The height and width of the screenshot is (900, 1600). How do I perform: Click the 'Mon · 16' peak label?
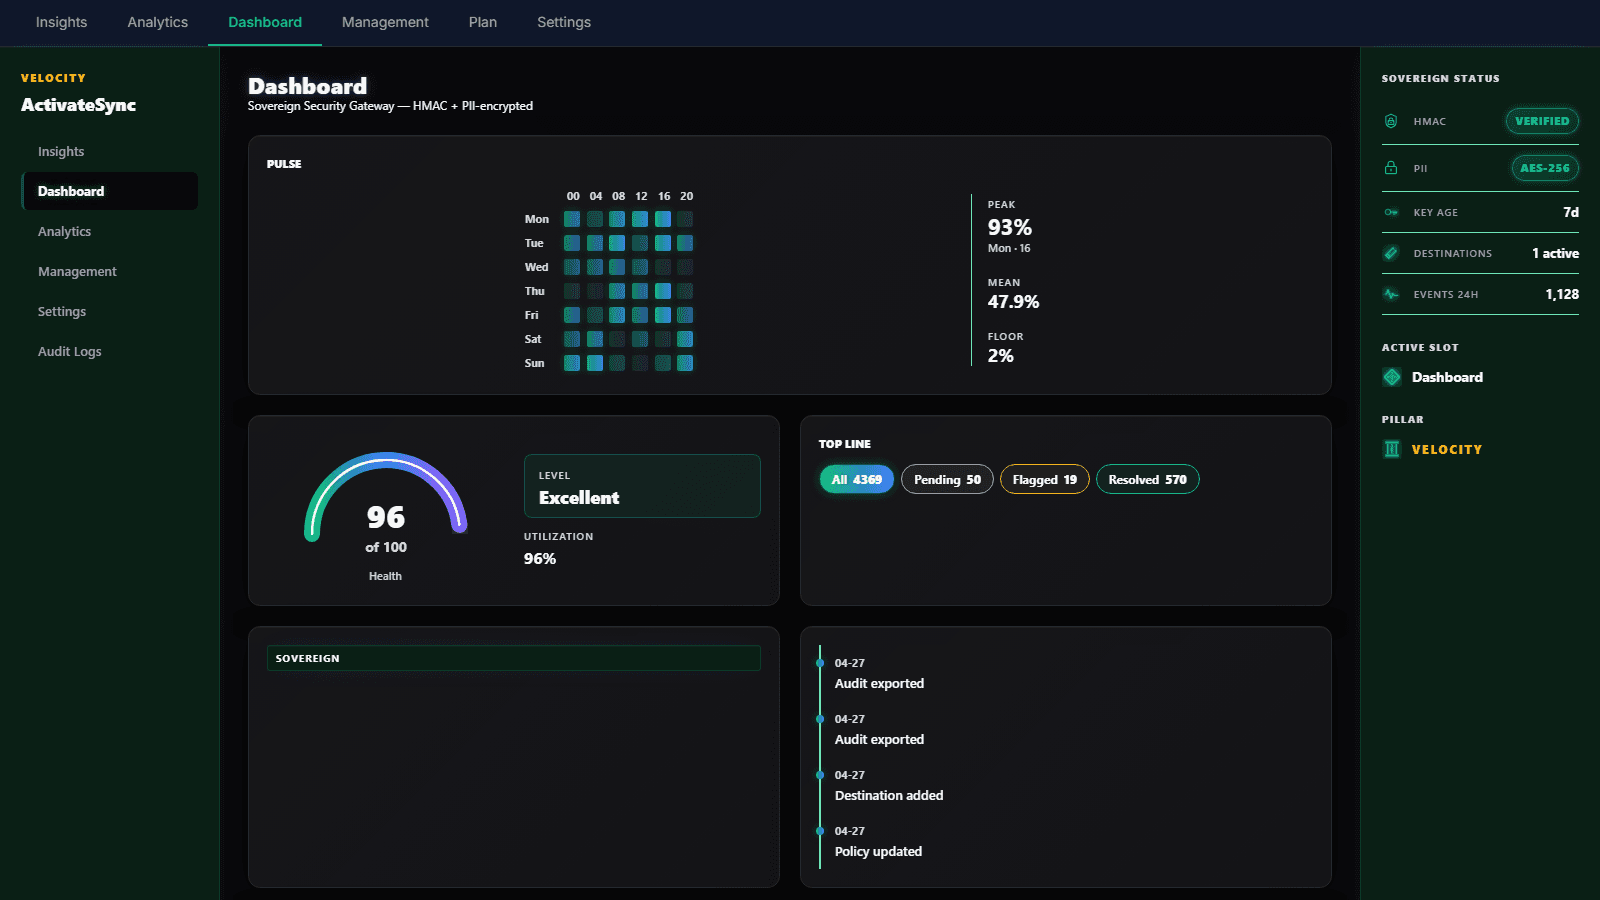[x=1009, y=248]
